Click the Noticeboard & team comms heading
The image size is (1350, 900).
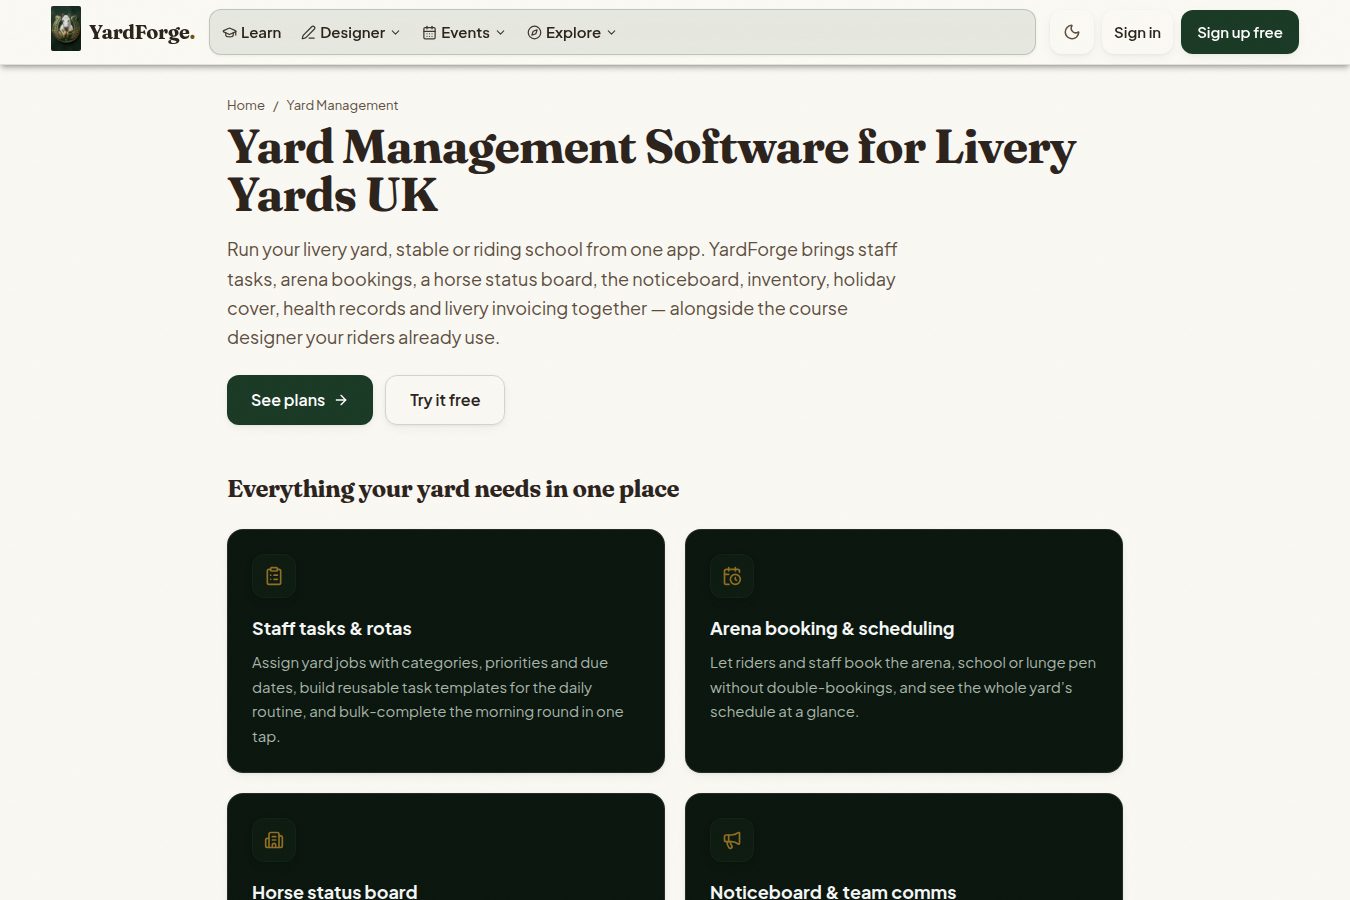point(833,891)
